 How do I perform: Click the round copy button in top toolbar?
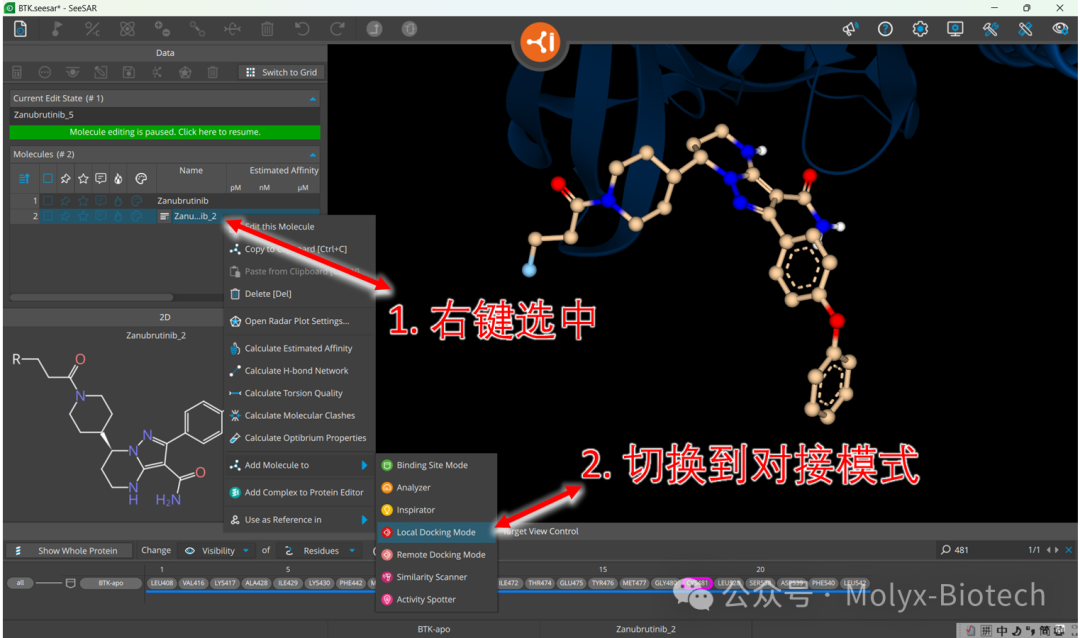409,29
